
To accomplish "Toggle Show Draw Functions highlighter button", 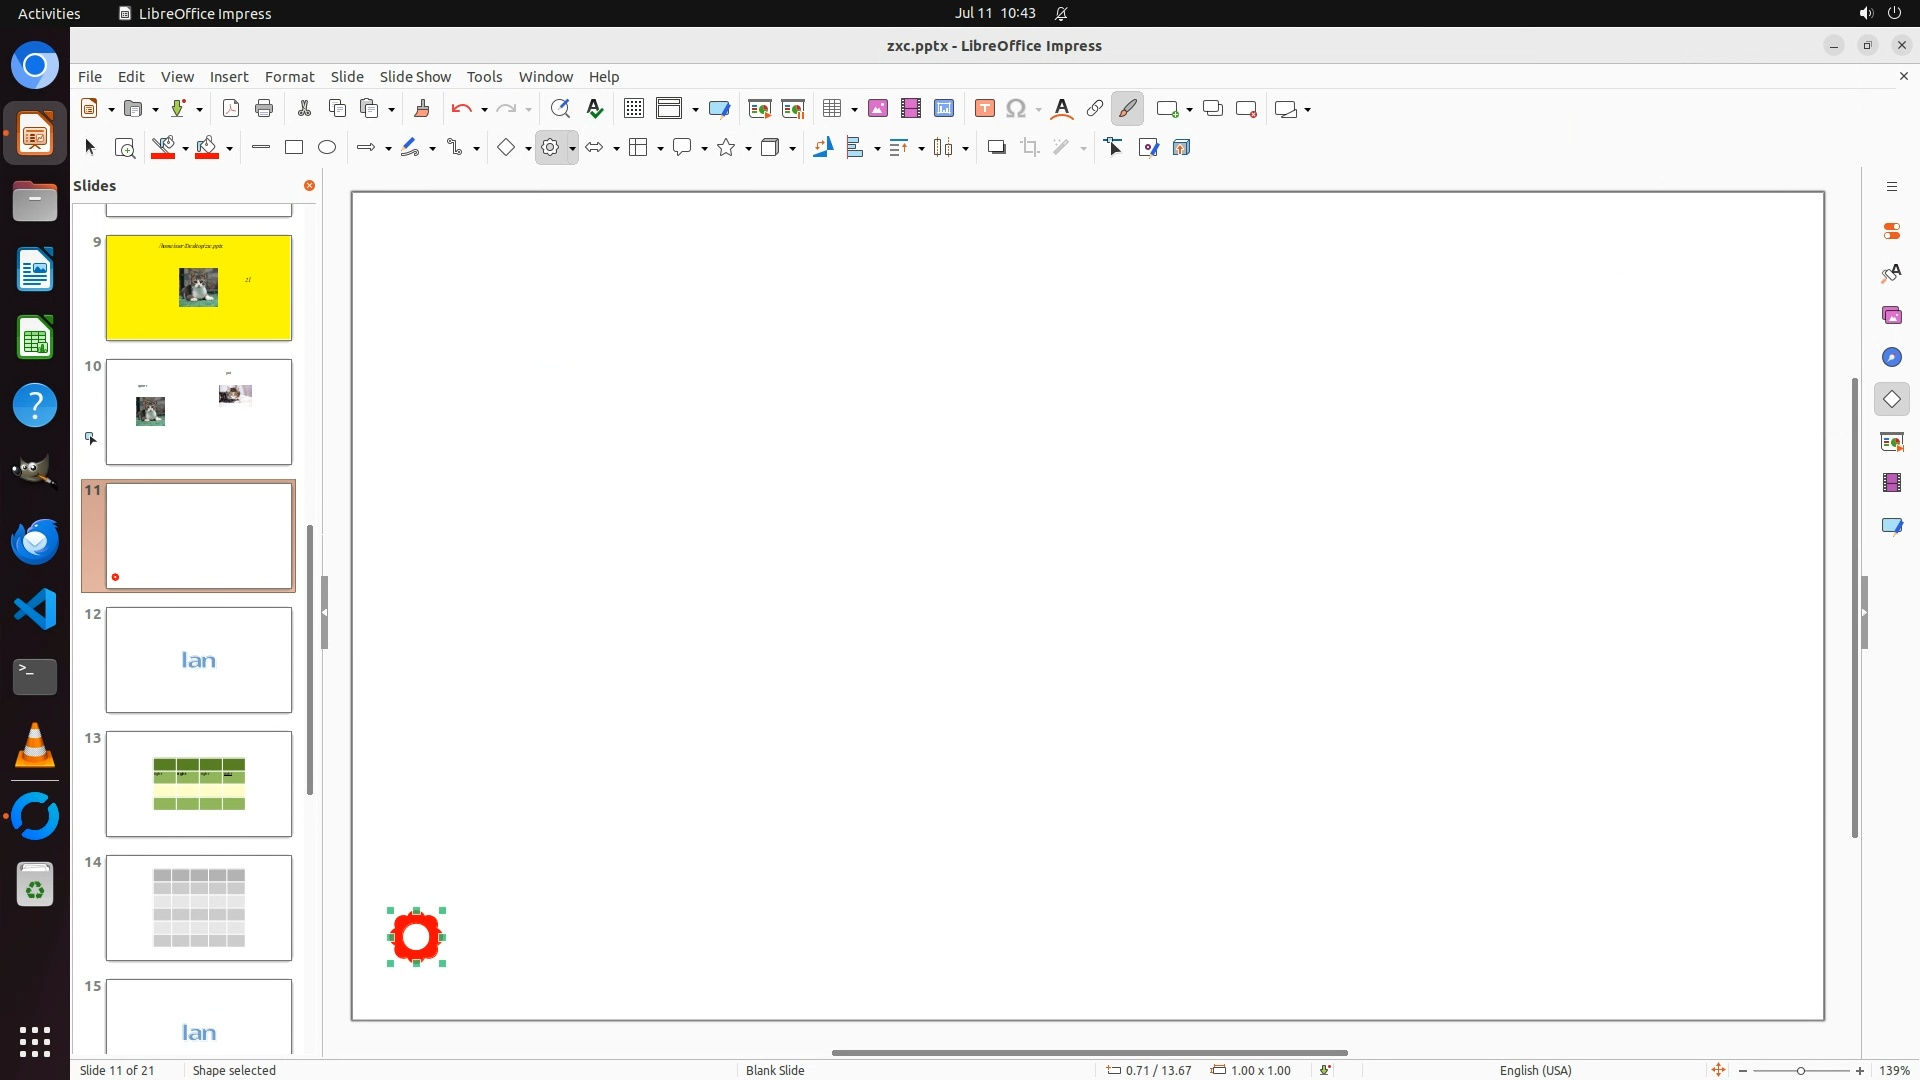I will 1127,109.
